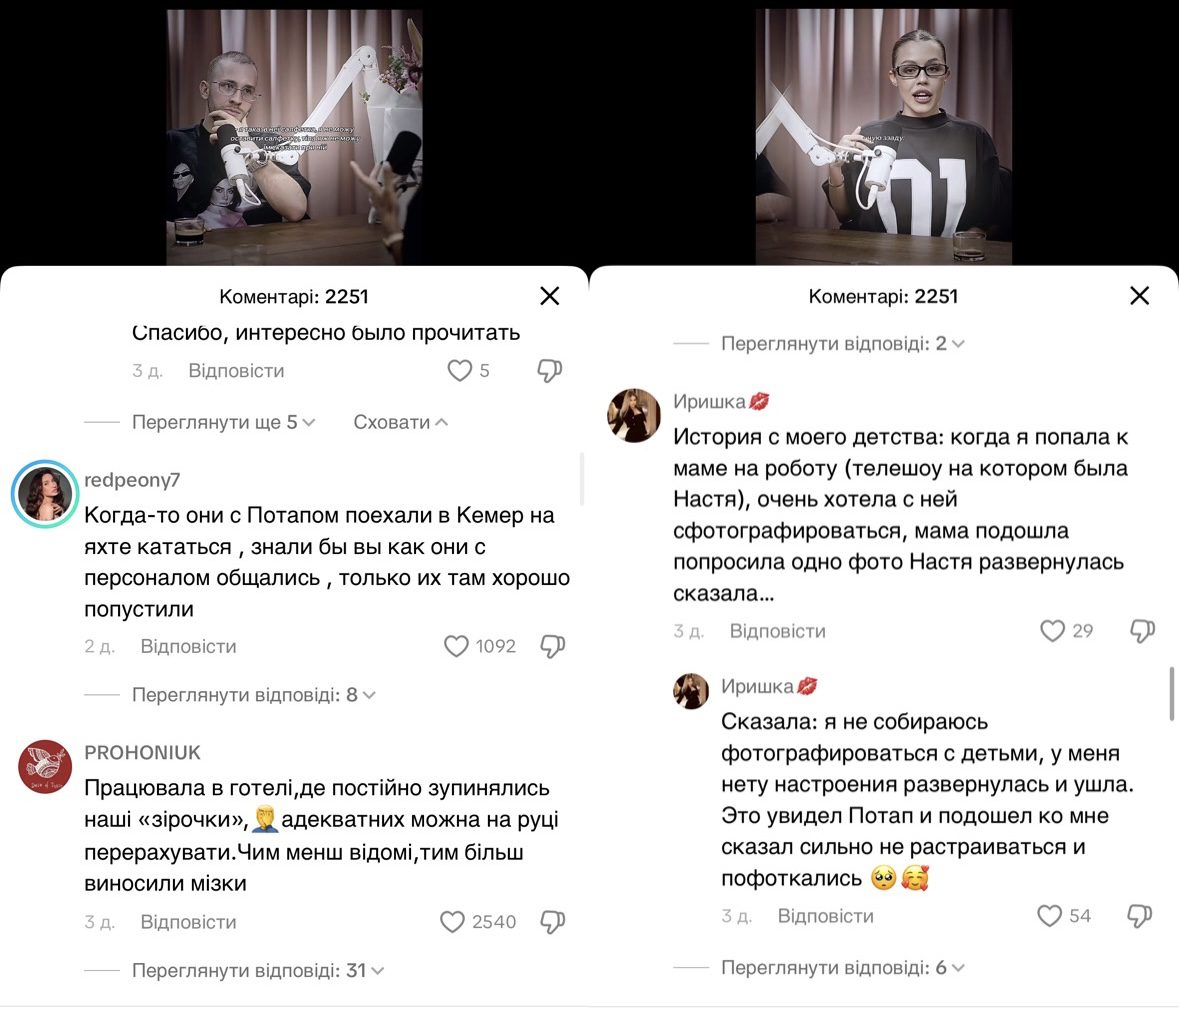
Task: Reply to PROHONIUK's comment via Відповісти
Action: (188, 922)
